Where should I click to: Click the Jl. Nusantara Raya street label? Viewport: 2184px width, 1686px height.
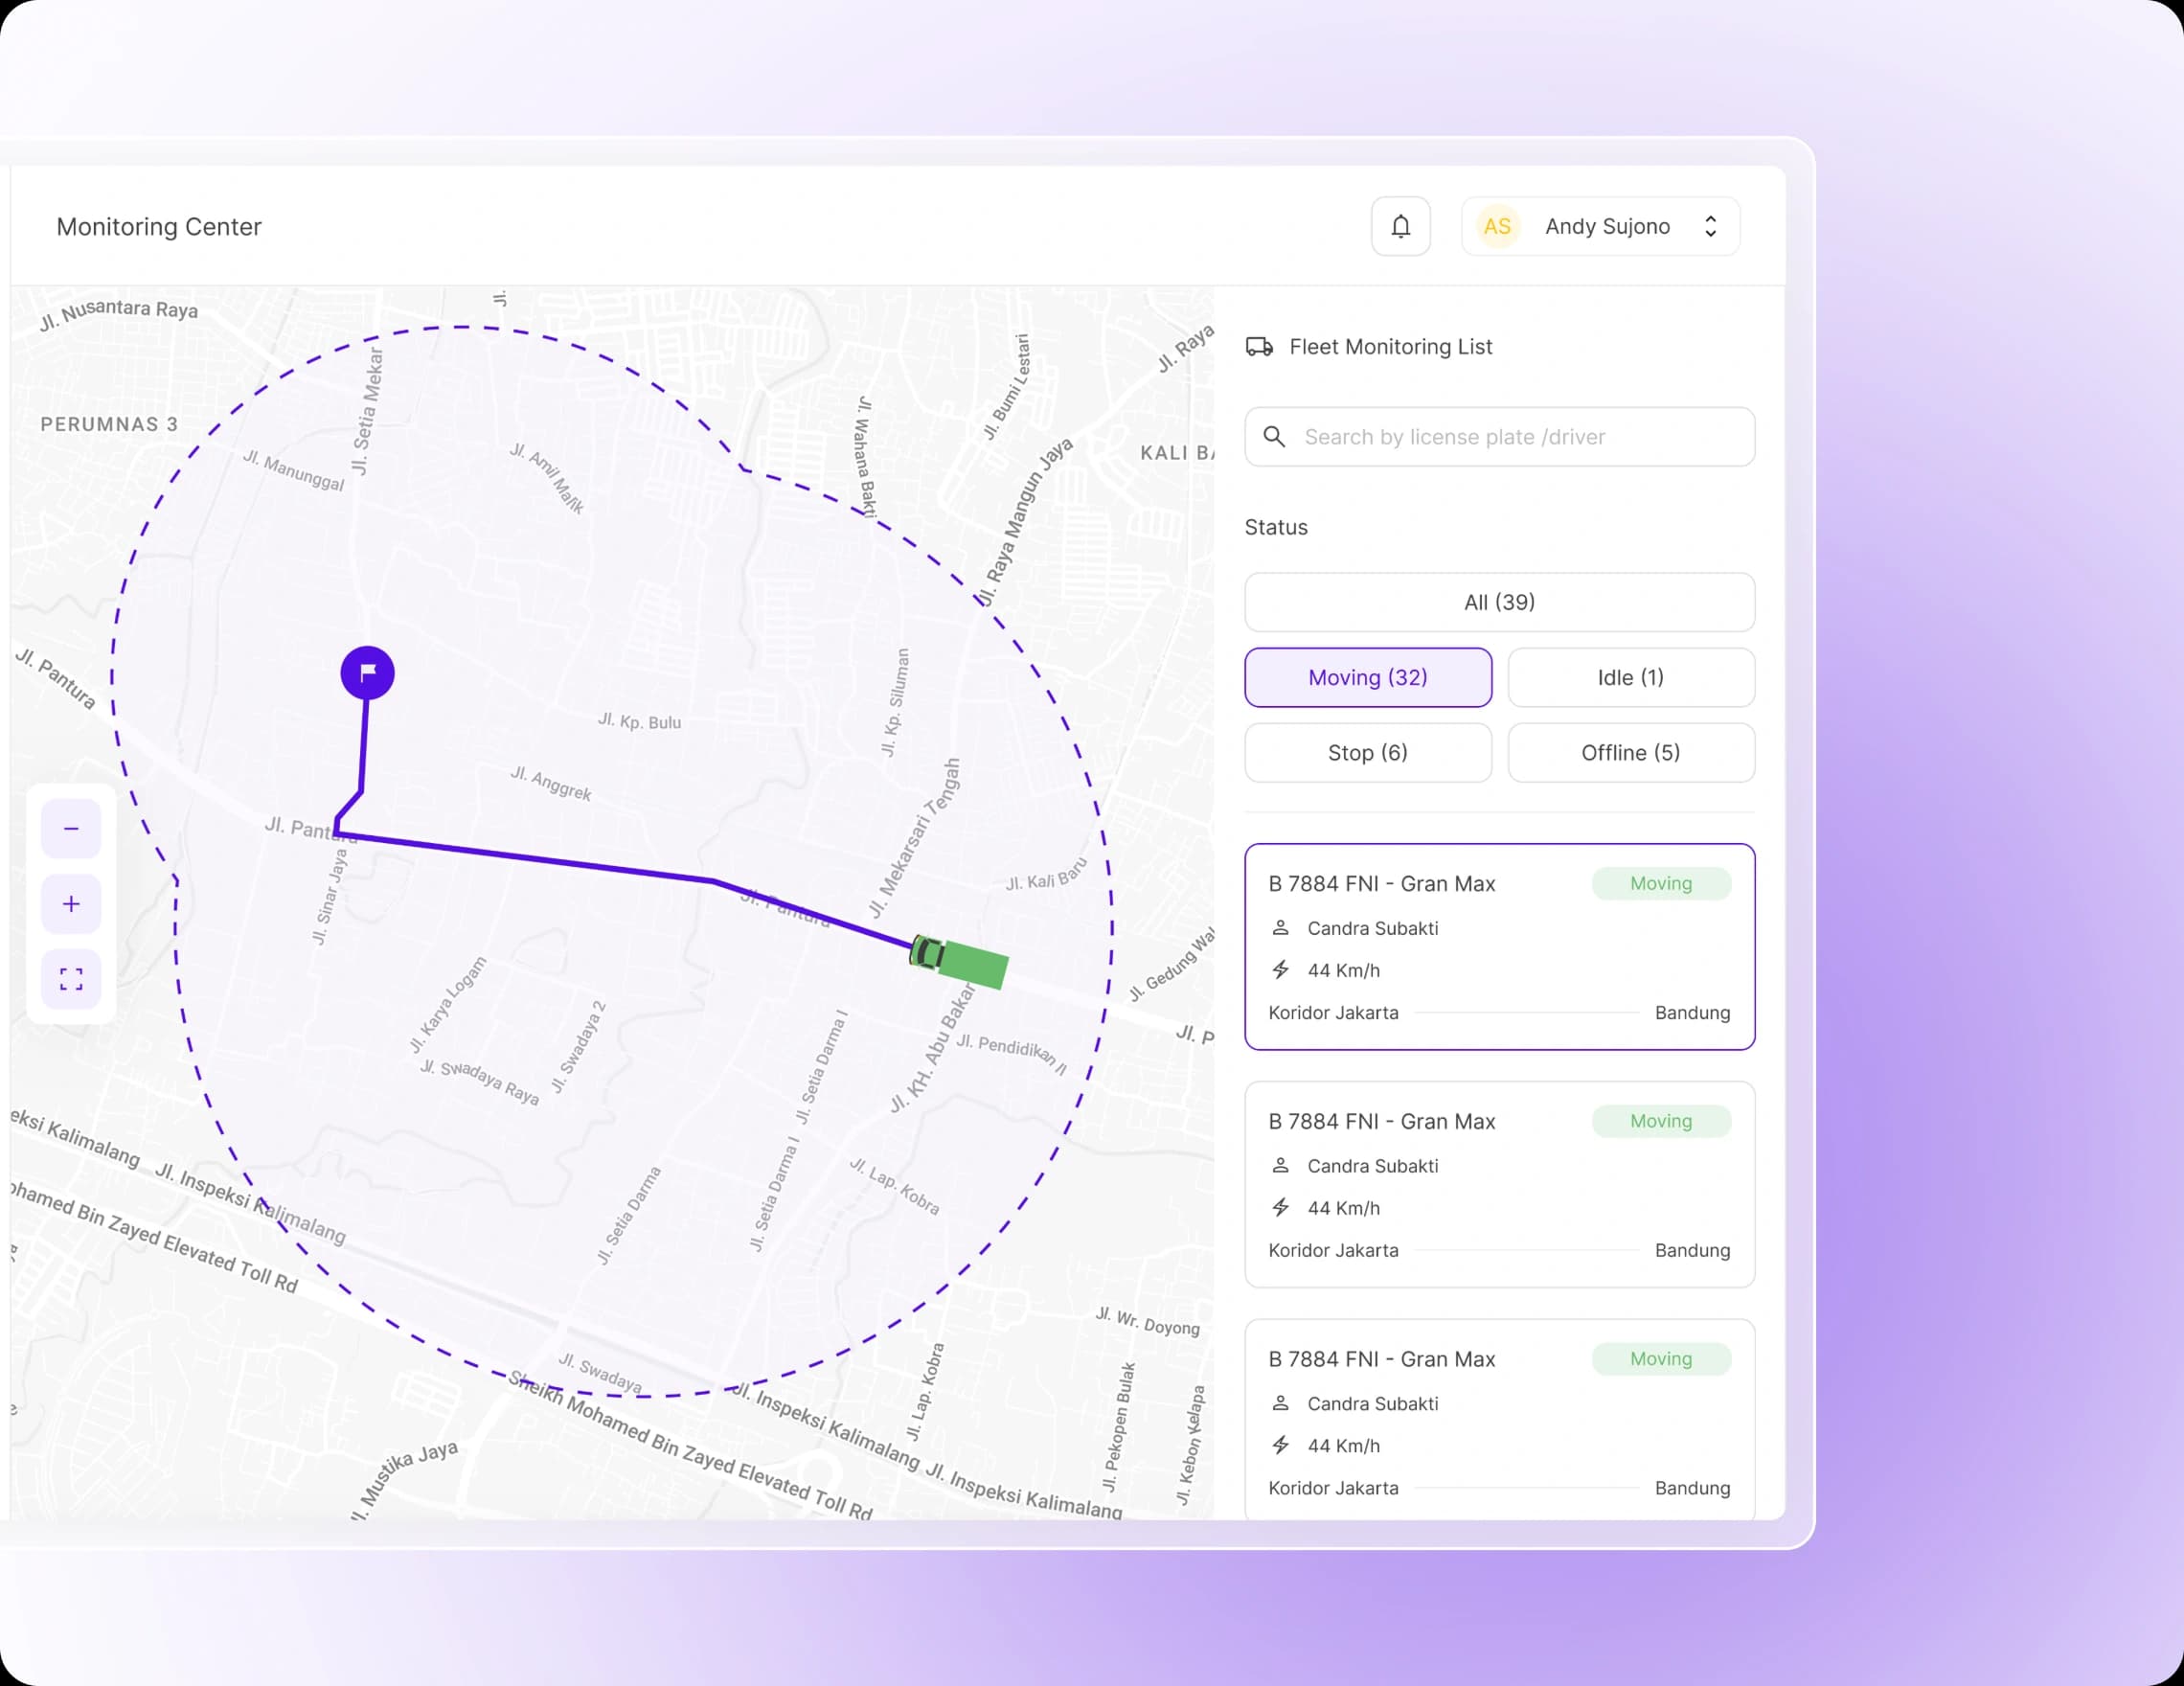click(119, 314)
